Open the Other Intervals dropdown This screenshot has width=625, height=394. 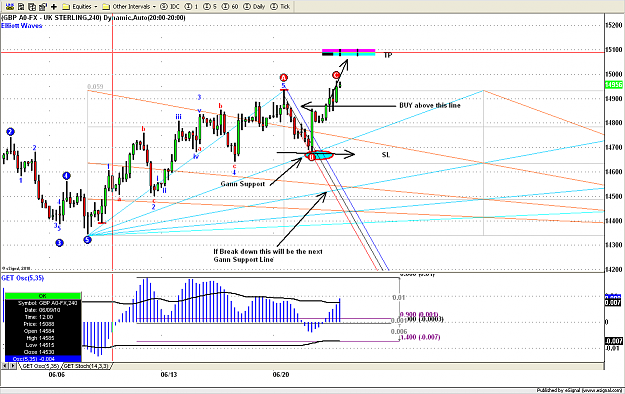click(129, 6)
